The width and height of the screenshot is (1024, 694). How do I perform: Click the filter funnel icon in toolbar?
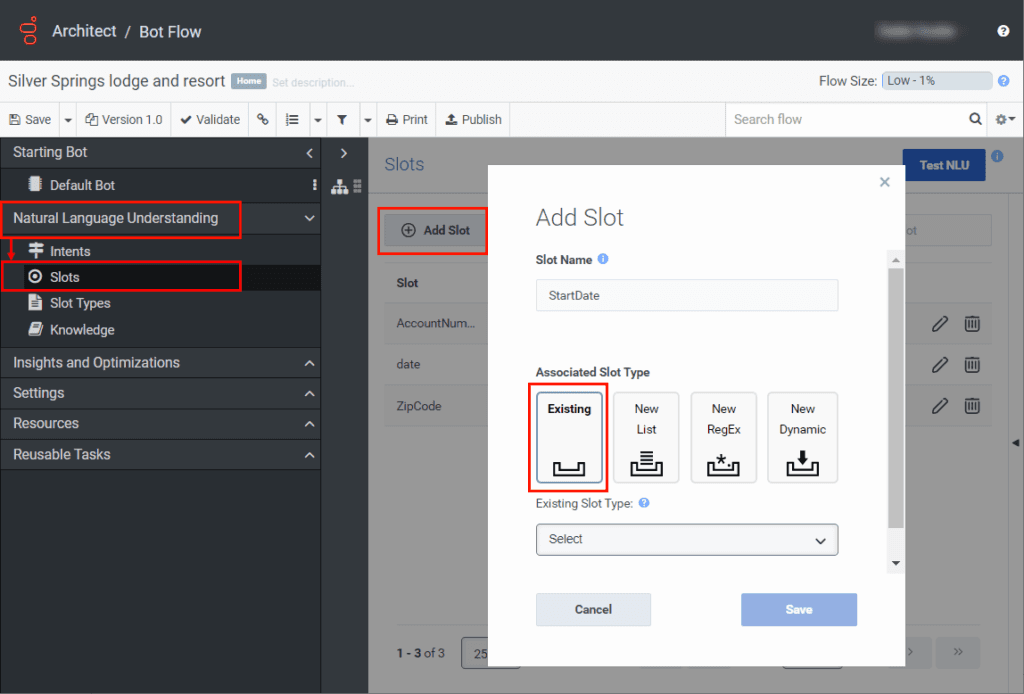(342, 119)
